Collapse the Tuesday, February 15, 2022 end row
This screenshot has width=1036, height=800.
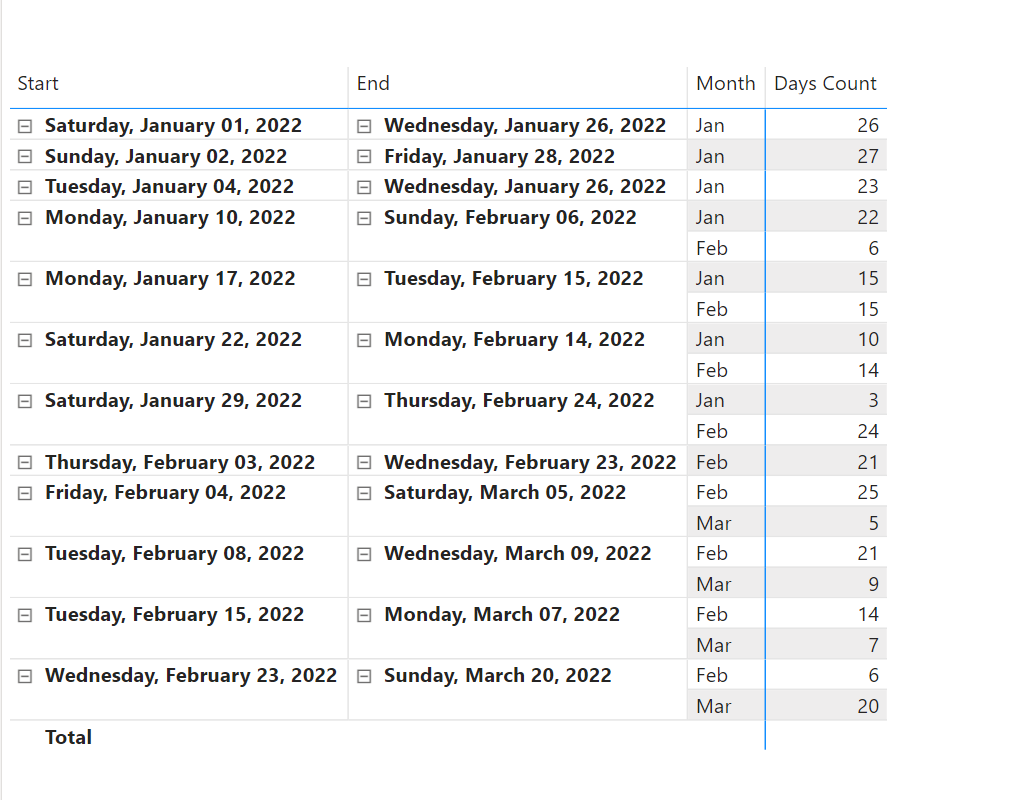click(364, 279)
